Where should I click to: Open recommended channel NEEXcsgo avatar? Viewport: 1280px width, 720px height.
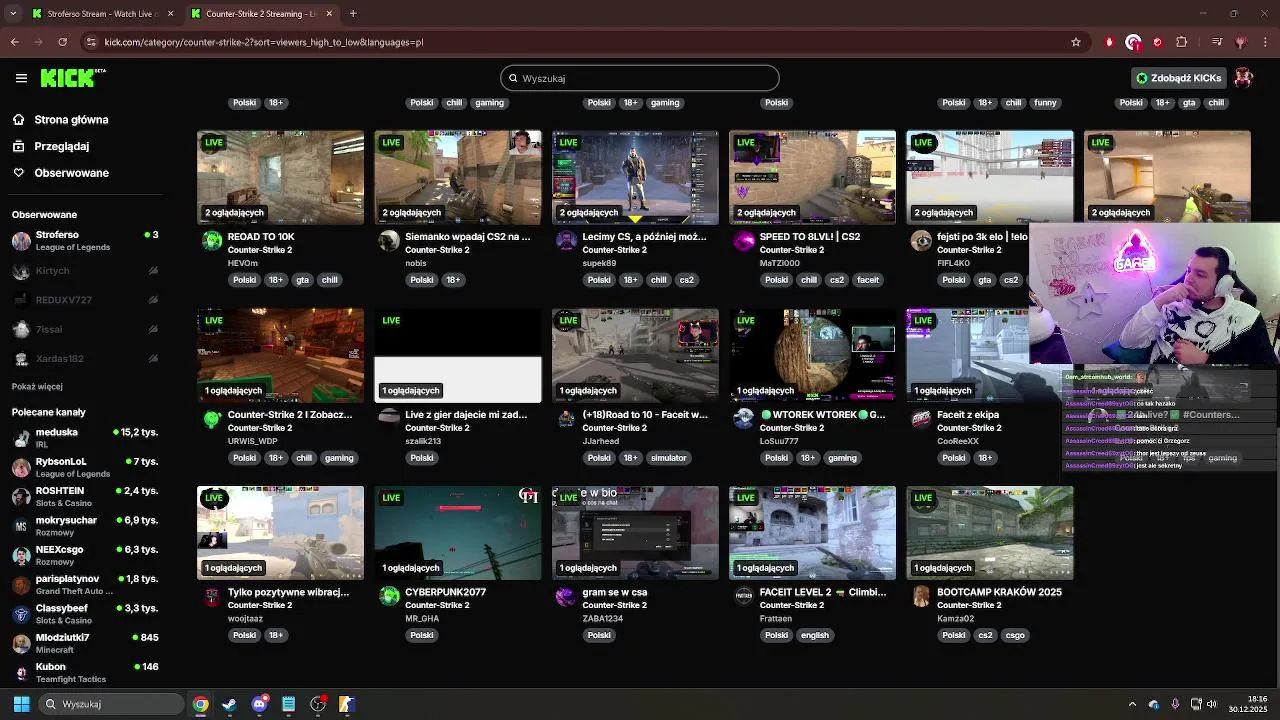tap(21, 556)
